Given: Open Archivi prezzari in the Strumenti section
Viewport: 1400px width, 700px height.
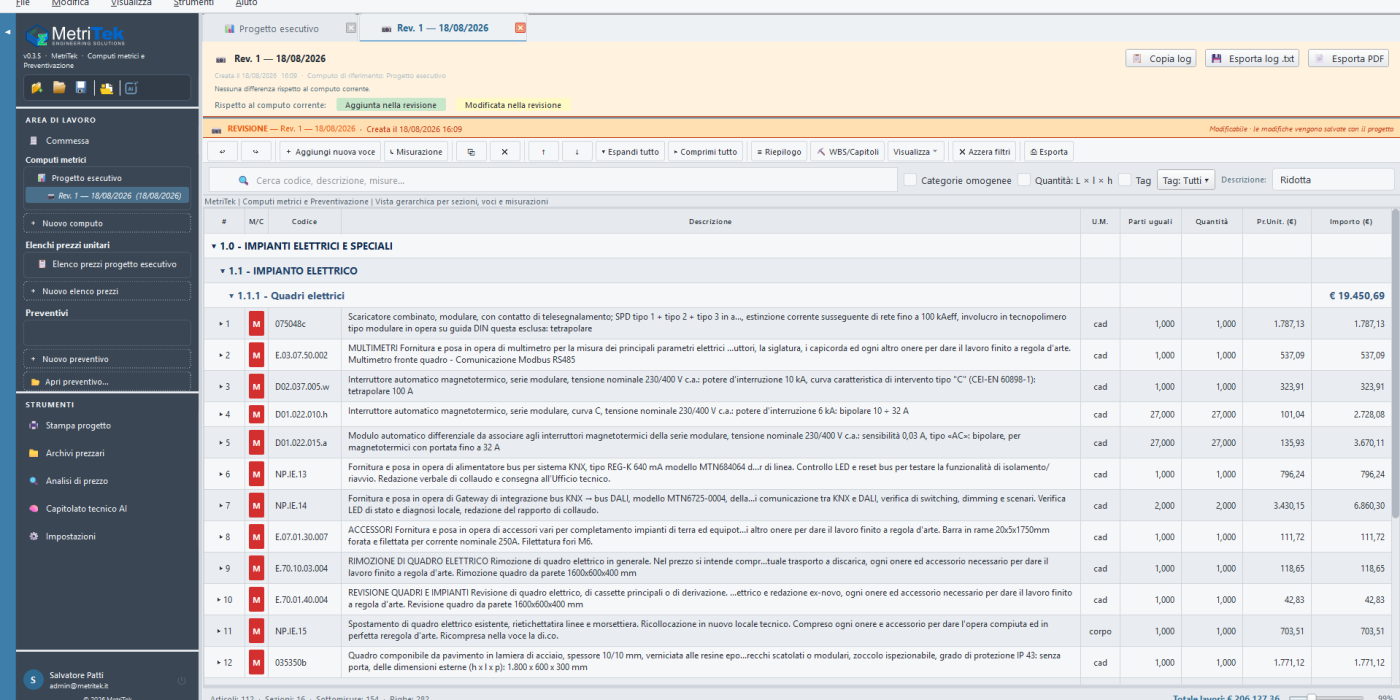Looking at the screenshot, I should pyautogui.click(x=75, y=453).
